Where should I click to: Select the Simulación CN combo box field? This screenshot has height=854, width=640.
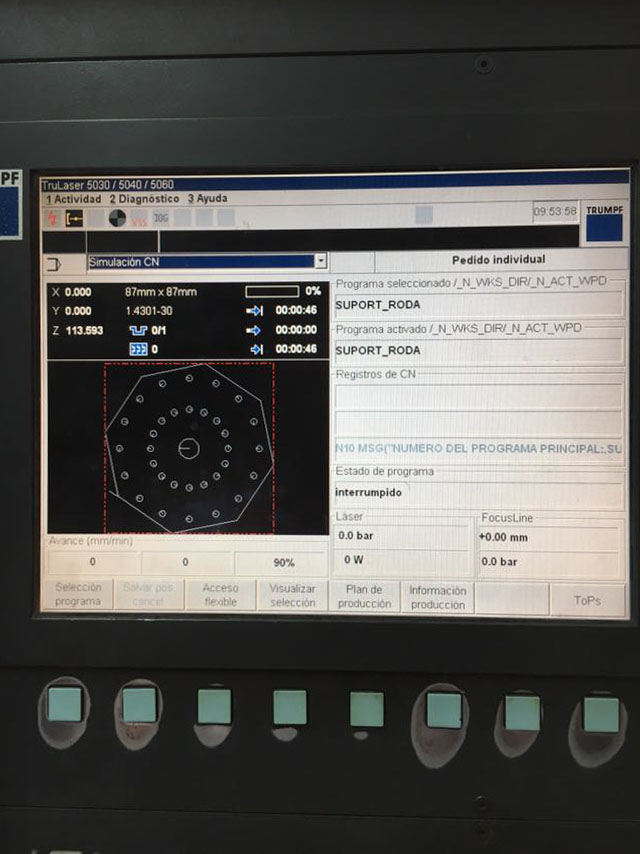[207, 261]
